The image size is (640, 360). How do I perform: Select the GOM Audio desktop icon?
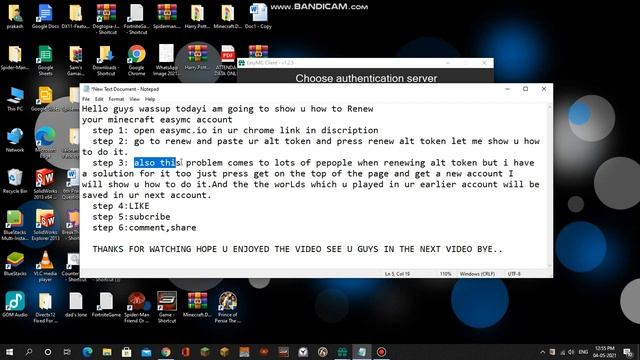pyautogui.click(x=15, y=305)
